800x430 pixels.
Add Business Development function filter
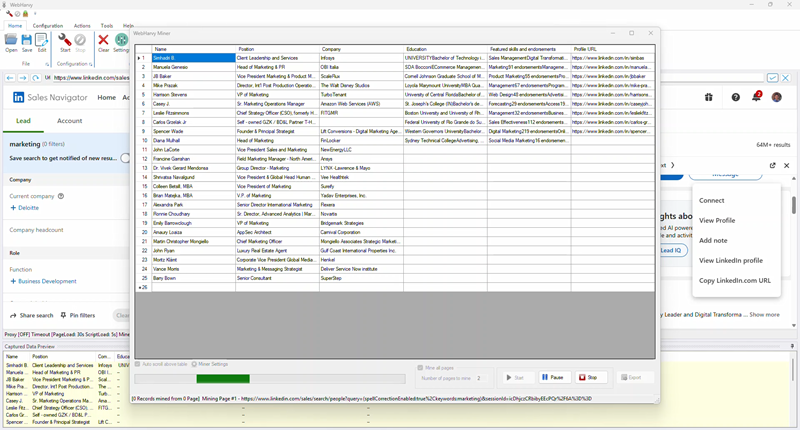coord(43,281)
